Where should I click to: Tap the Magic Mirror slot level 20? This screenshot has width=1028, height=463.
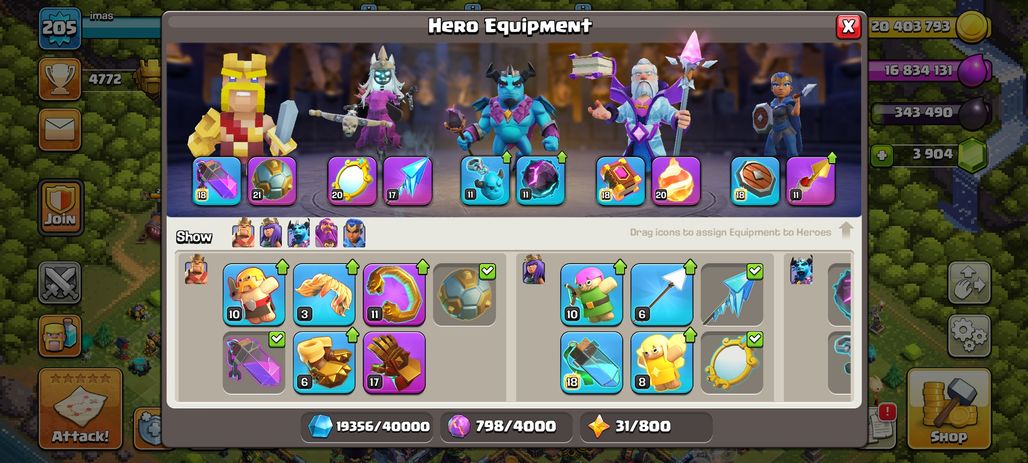(x=352, y=180)
